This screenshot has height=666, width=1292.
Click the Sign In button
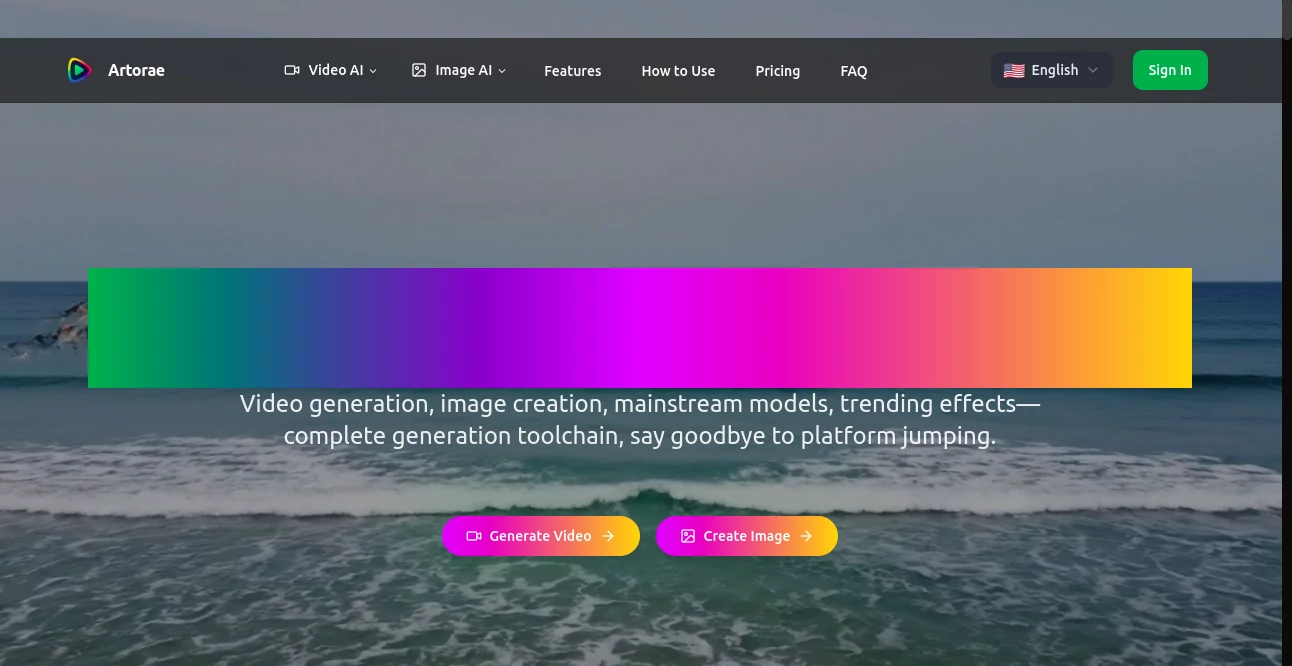[x=1169, y=70]
